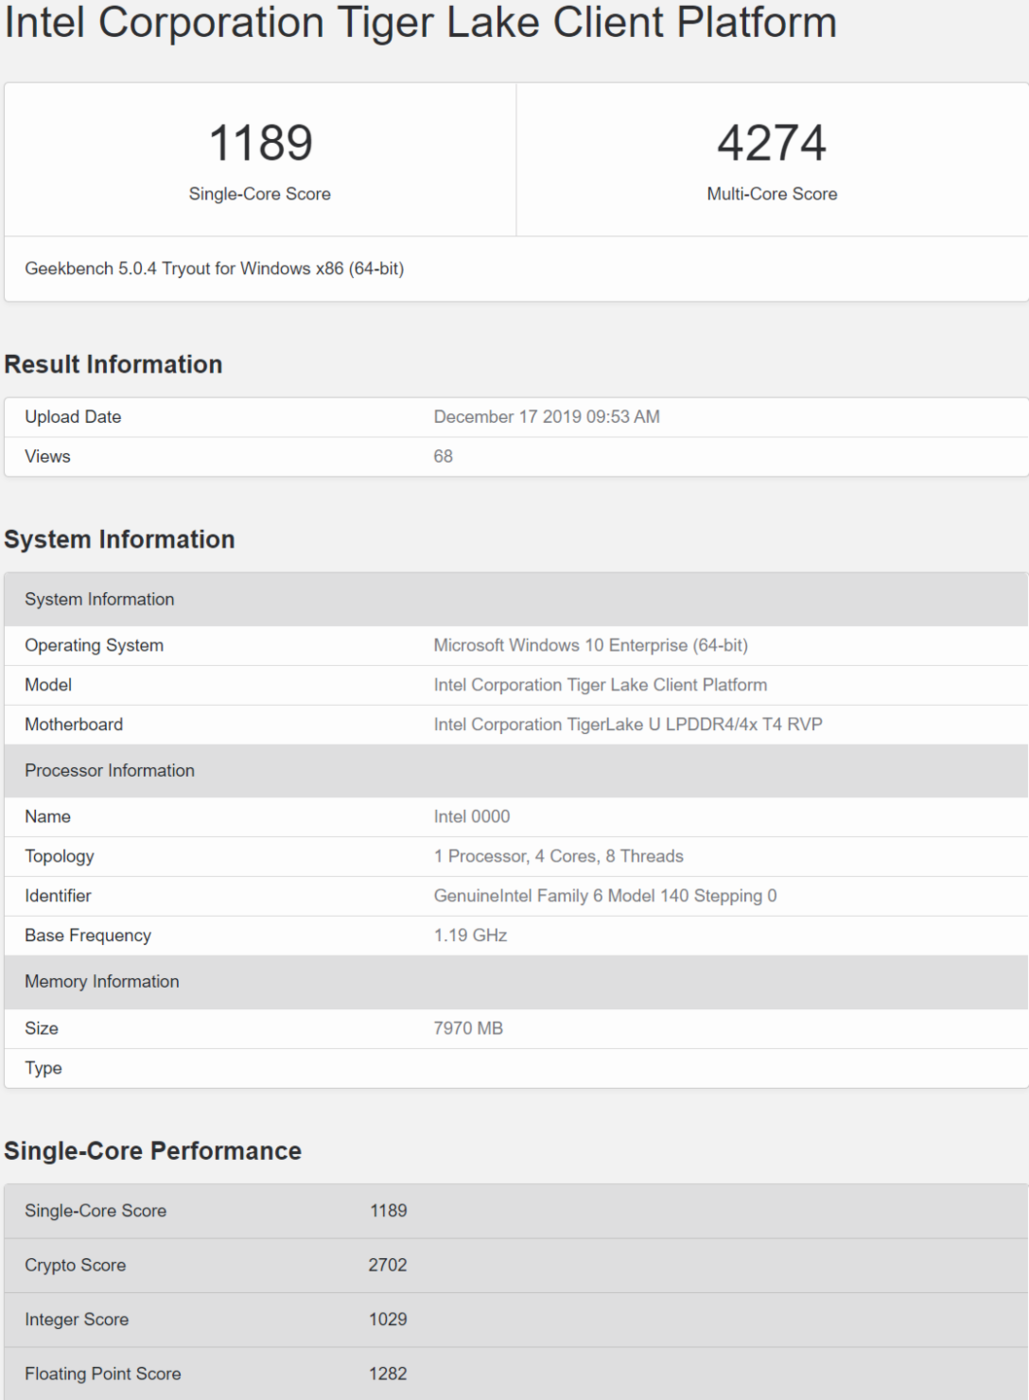Screen dimensions: 1029x1400
Task: Click the Single-Core Performance heading
Action: point(153,1151)
